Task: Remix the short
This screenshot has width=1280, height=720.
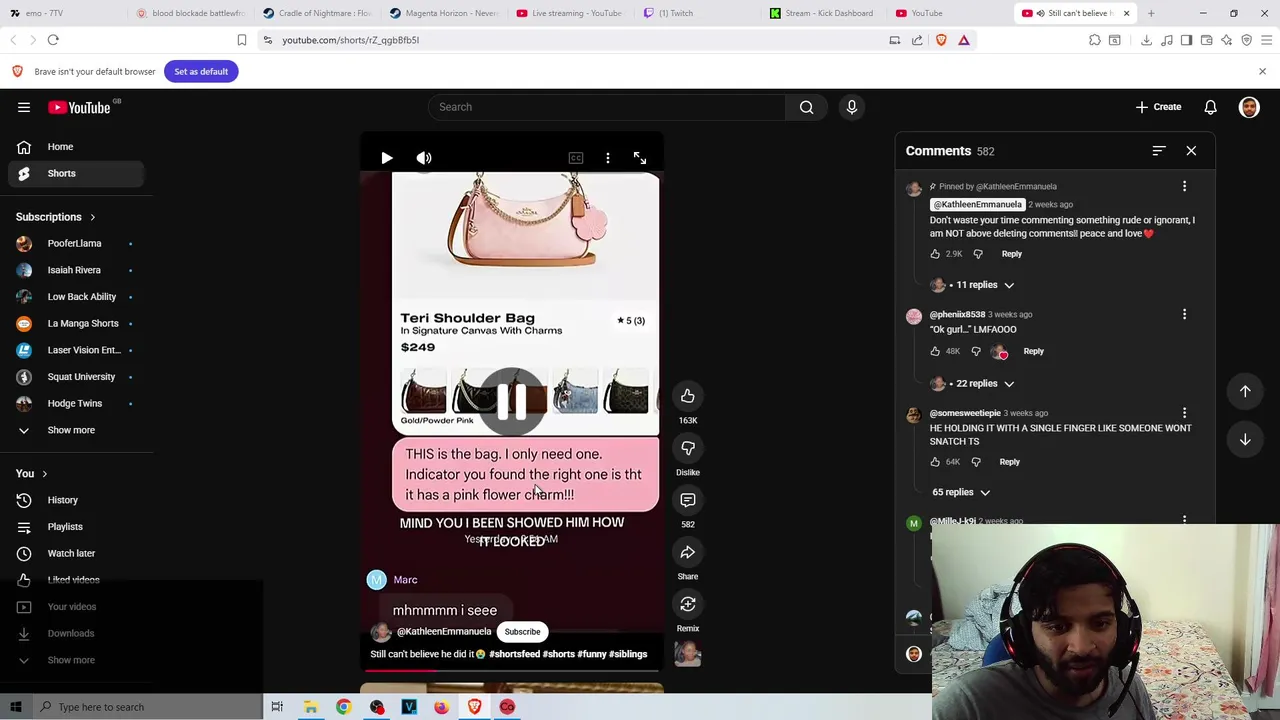Action: coord(688,604)
